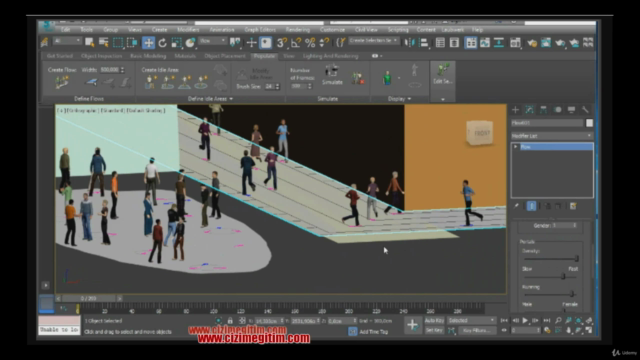The height and width of the screenshot is (360, 640).
Task: Click the Delete people icon next to Simulate
Action: pyautogui.click(x=358, y=78)
